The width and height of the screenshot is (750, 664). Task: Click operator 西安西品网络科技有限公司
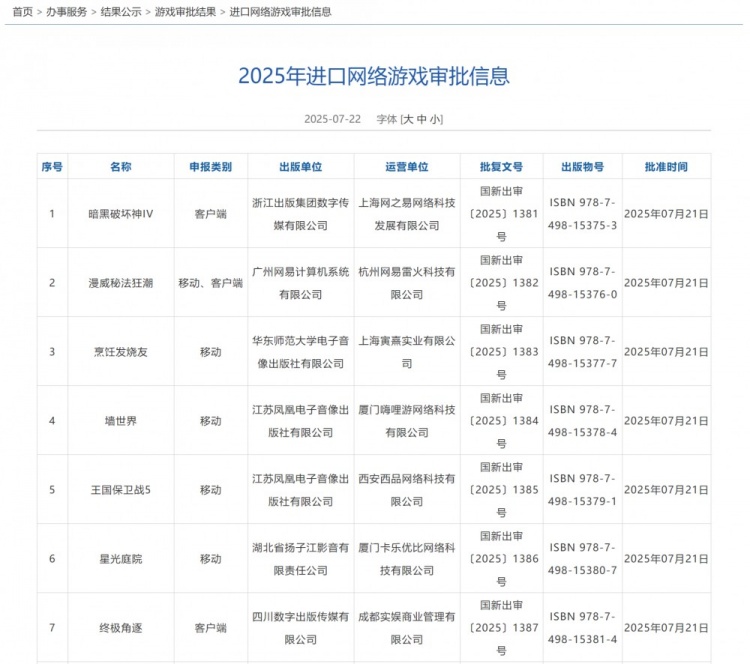click(x=407, y=490)
